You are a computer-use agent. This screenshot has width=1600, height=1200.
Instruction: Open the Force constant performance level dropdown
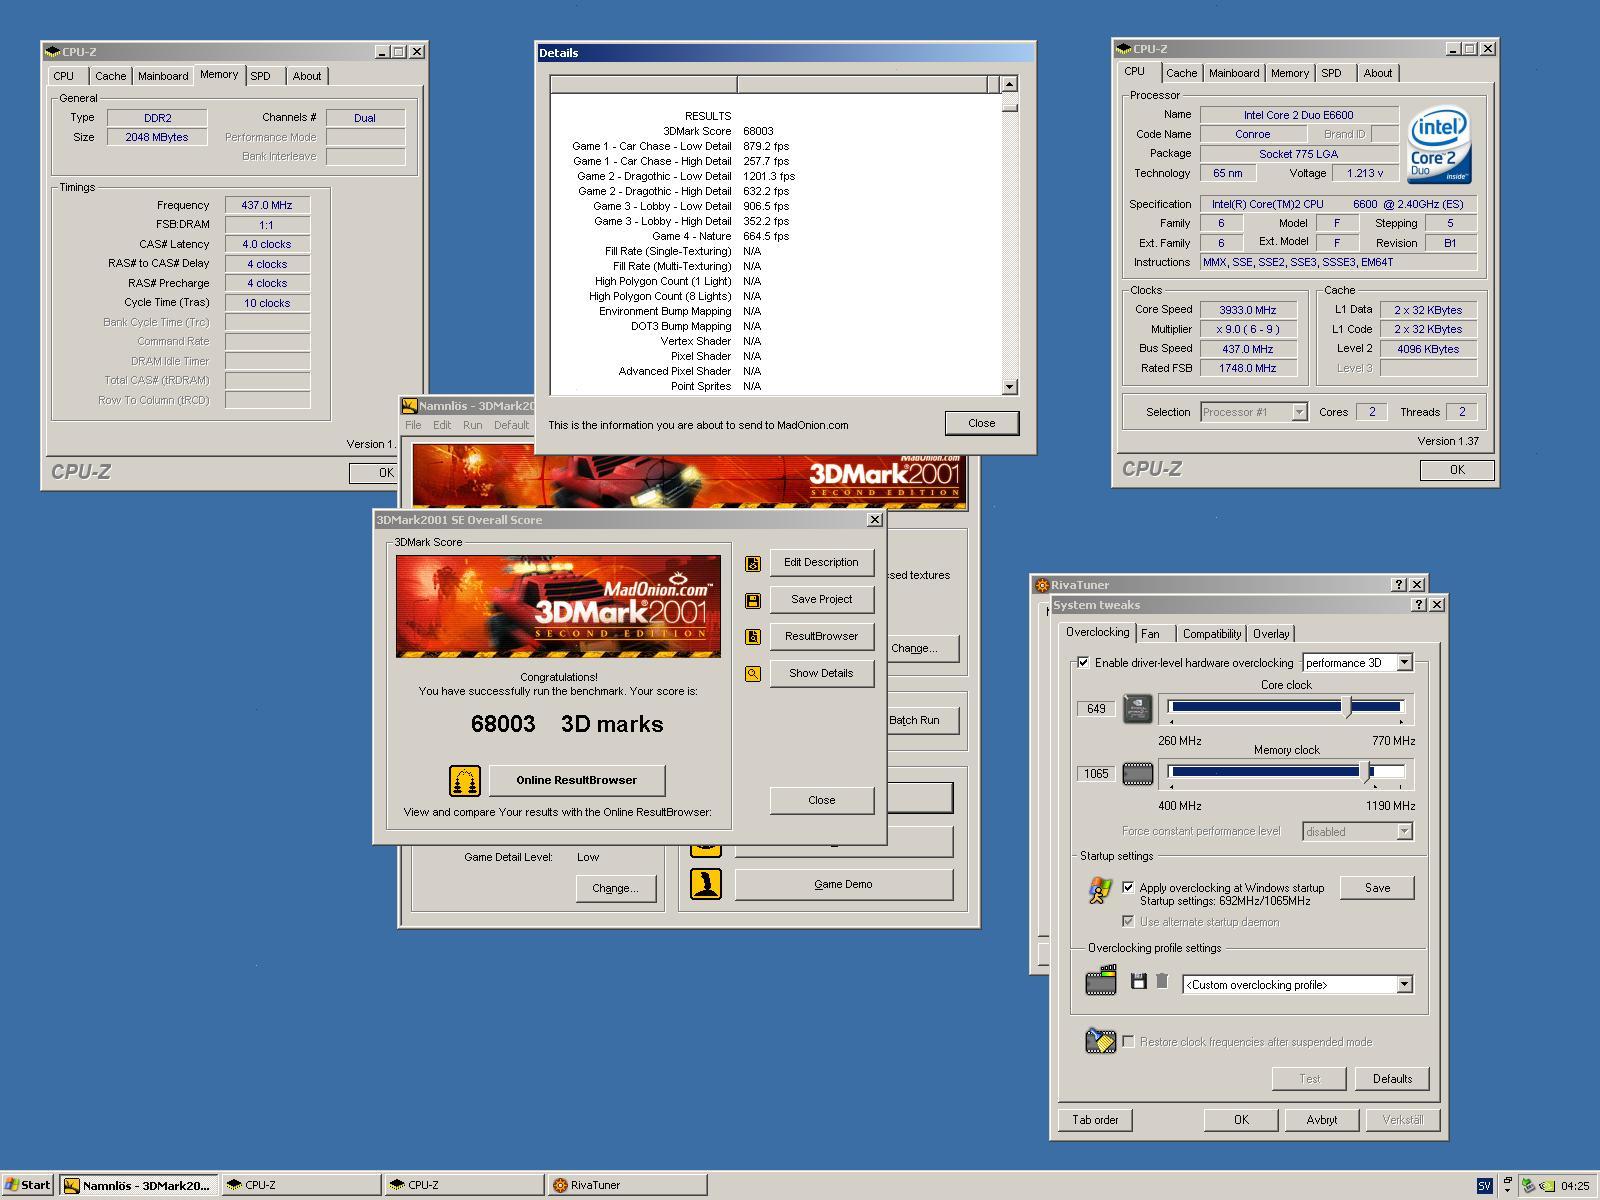coord(1404,832)
